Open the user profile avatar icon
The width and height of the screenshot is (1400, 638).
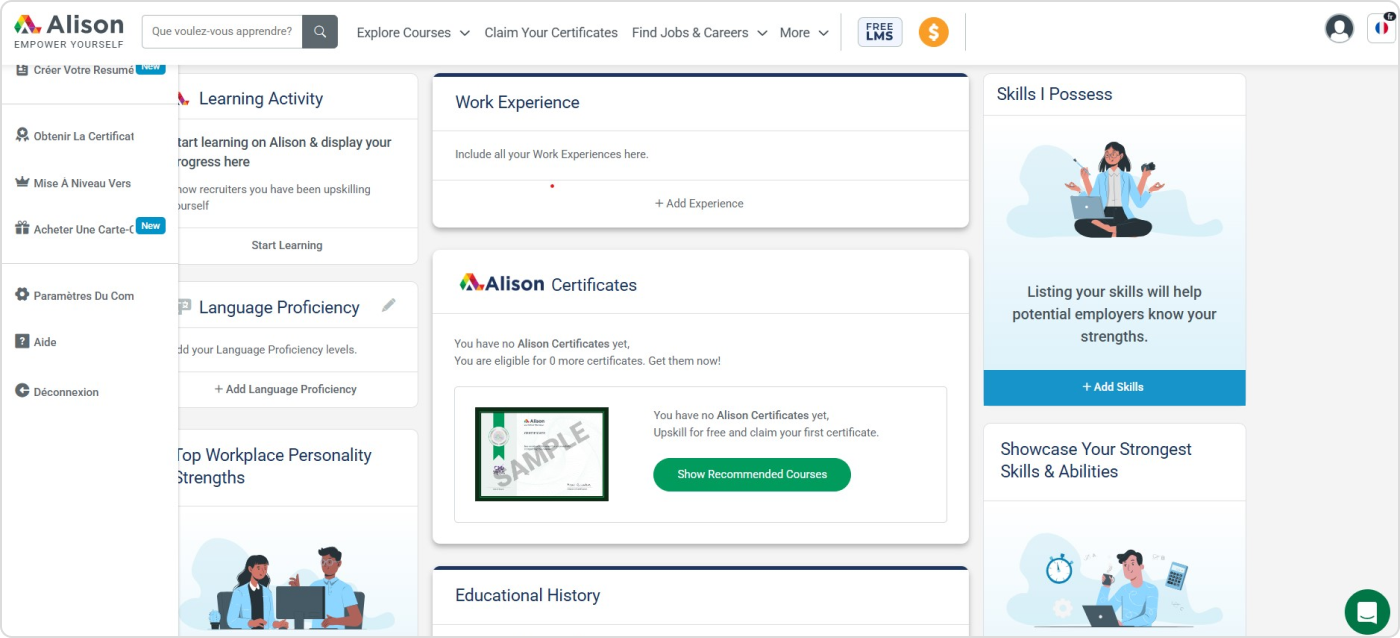(x=1339, y=29)
